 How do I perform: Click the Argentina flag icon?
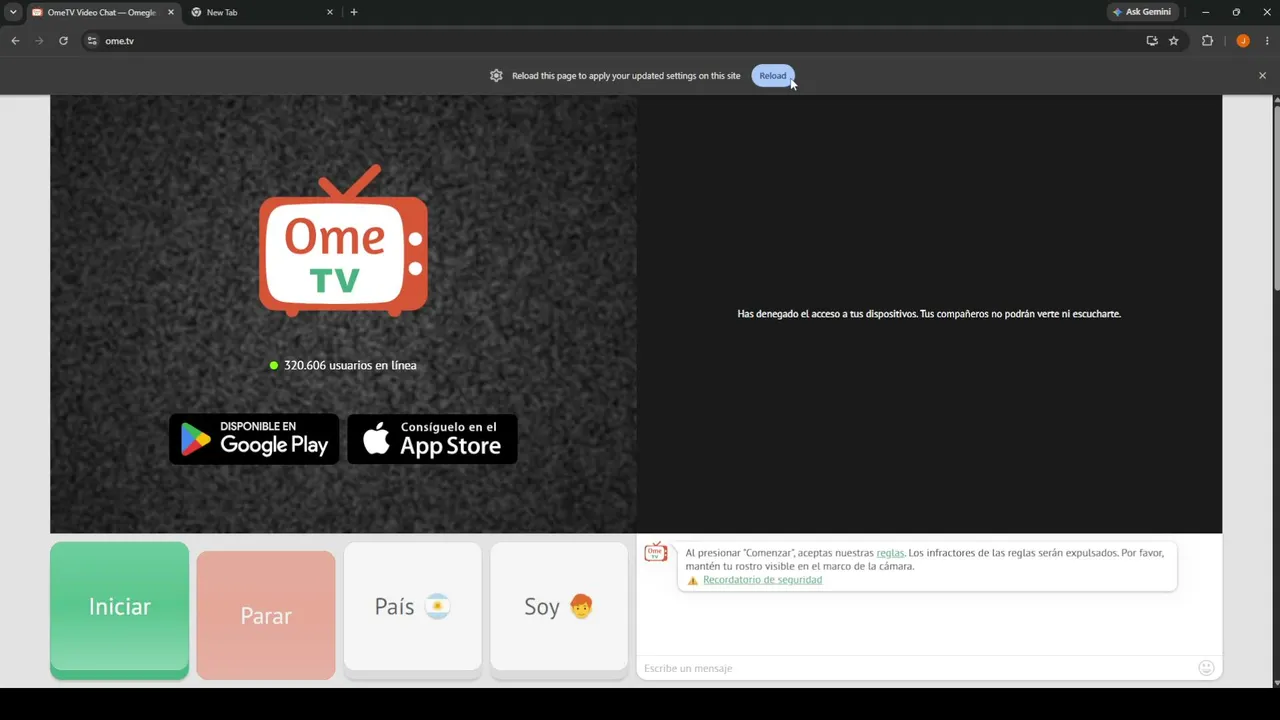pos(438,607)
